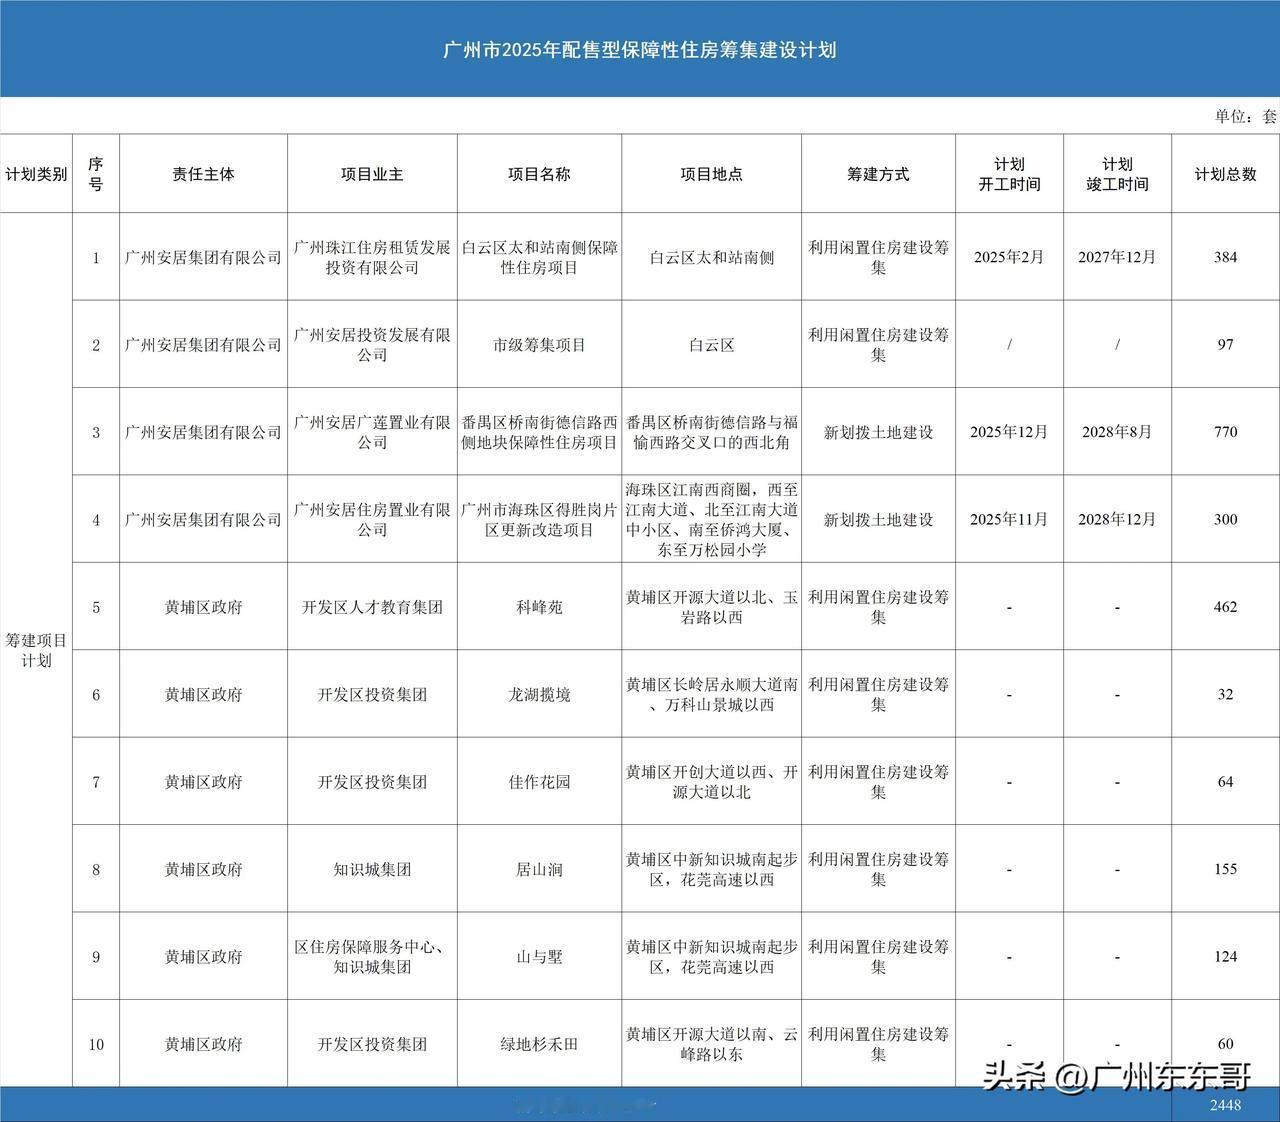Select the 筹建方式 column header
Image resolution: width=1280 pixels, height=1122 pixels.
coord(878,174)
